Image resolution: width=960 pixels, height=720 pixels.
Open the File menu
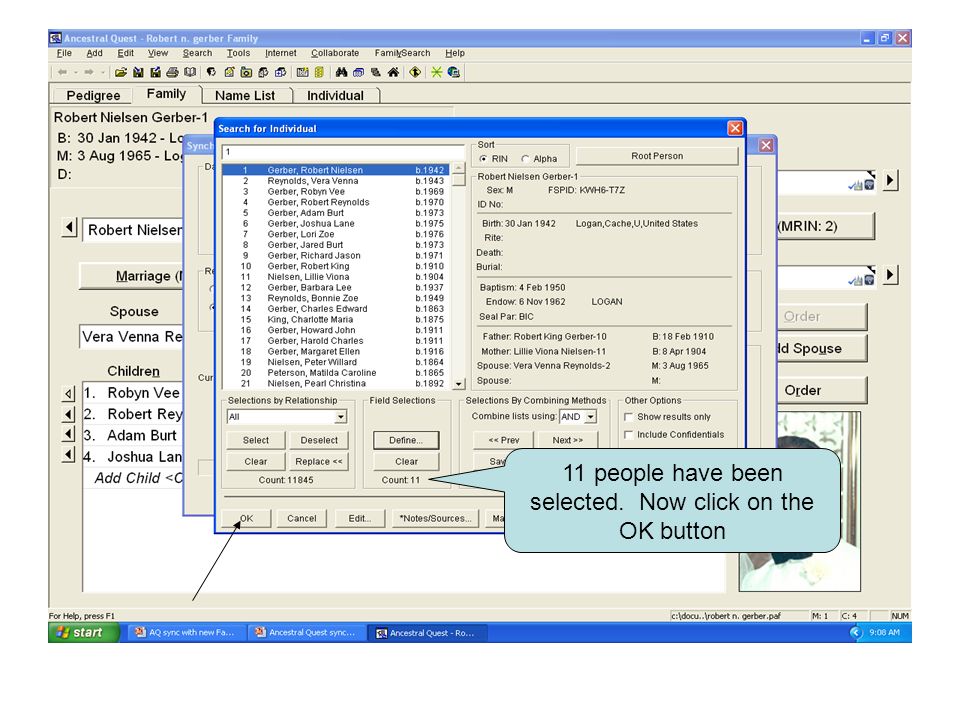[x=64, y=53]
